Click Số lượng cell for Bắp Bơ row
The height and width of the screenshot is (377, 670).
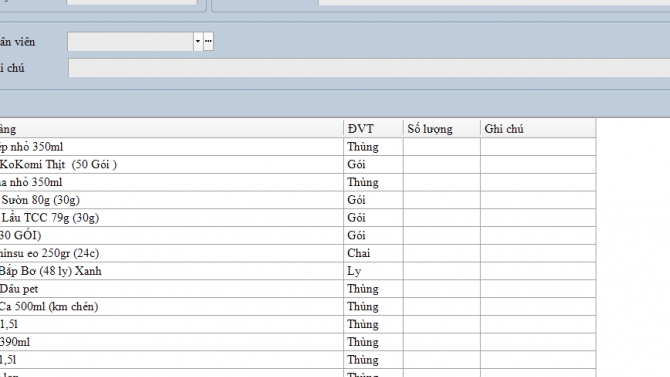click(442, 271)
